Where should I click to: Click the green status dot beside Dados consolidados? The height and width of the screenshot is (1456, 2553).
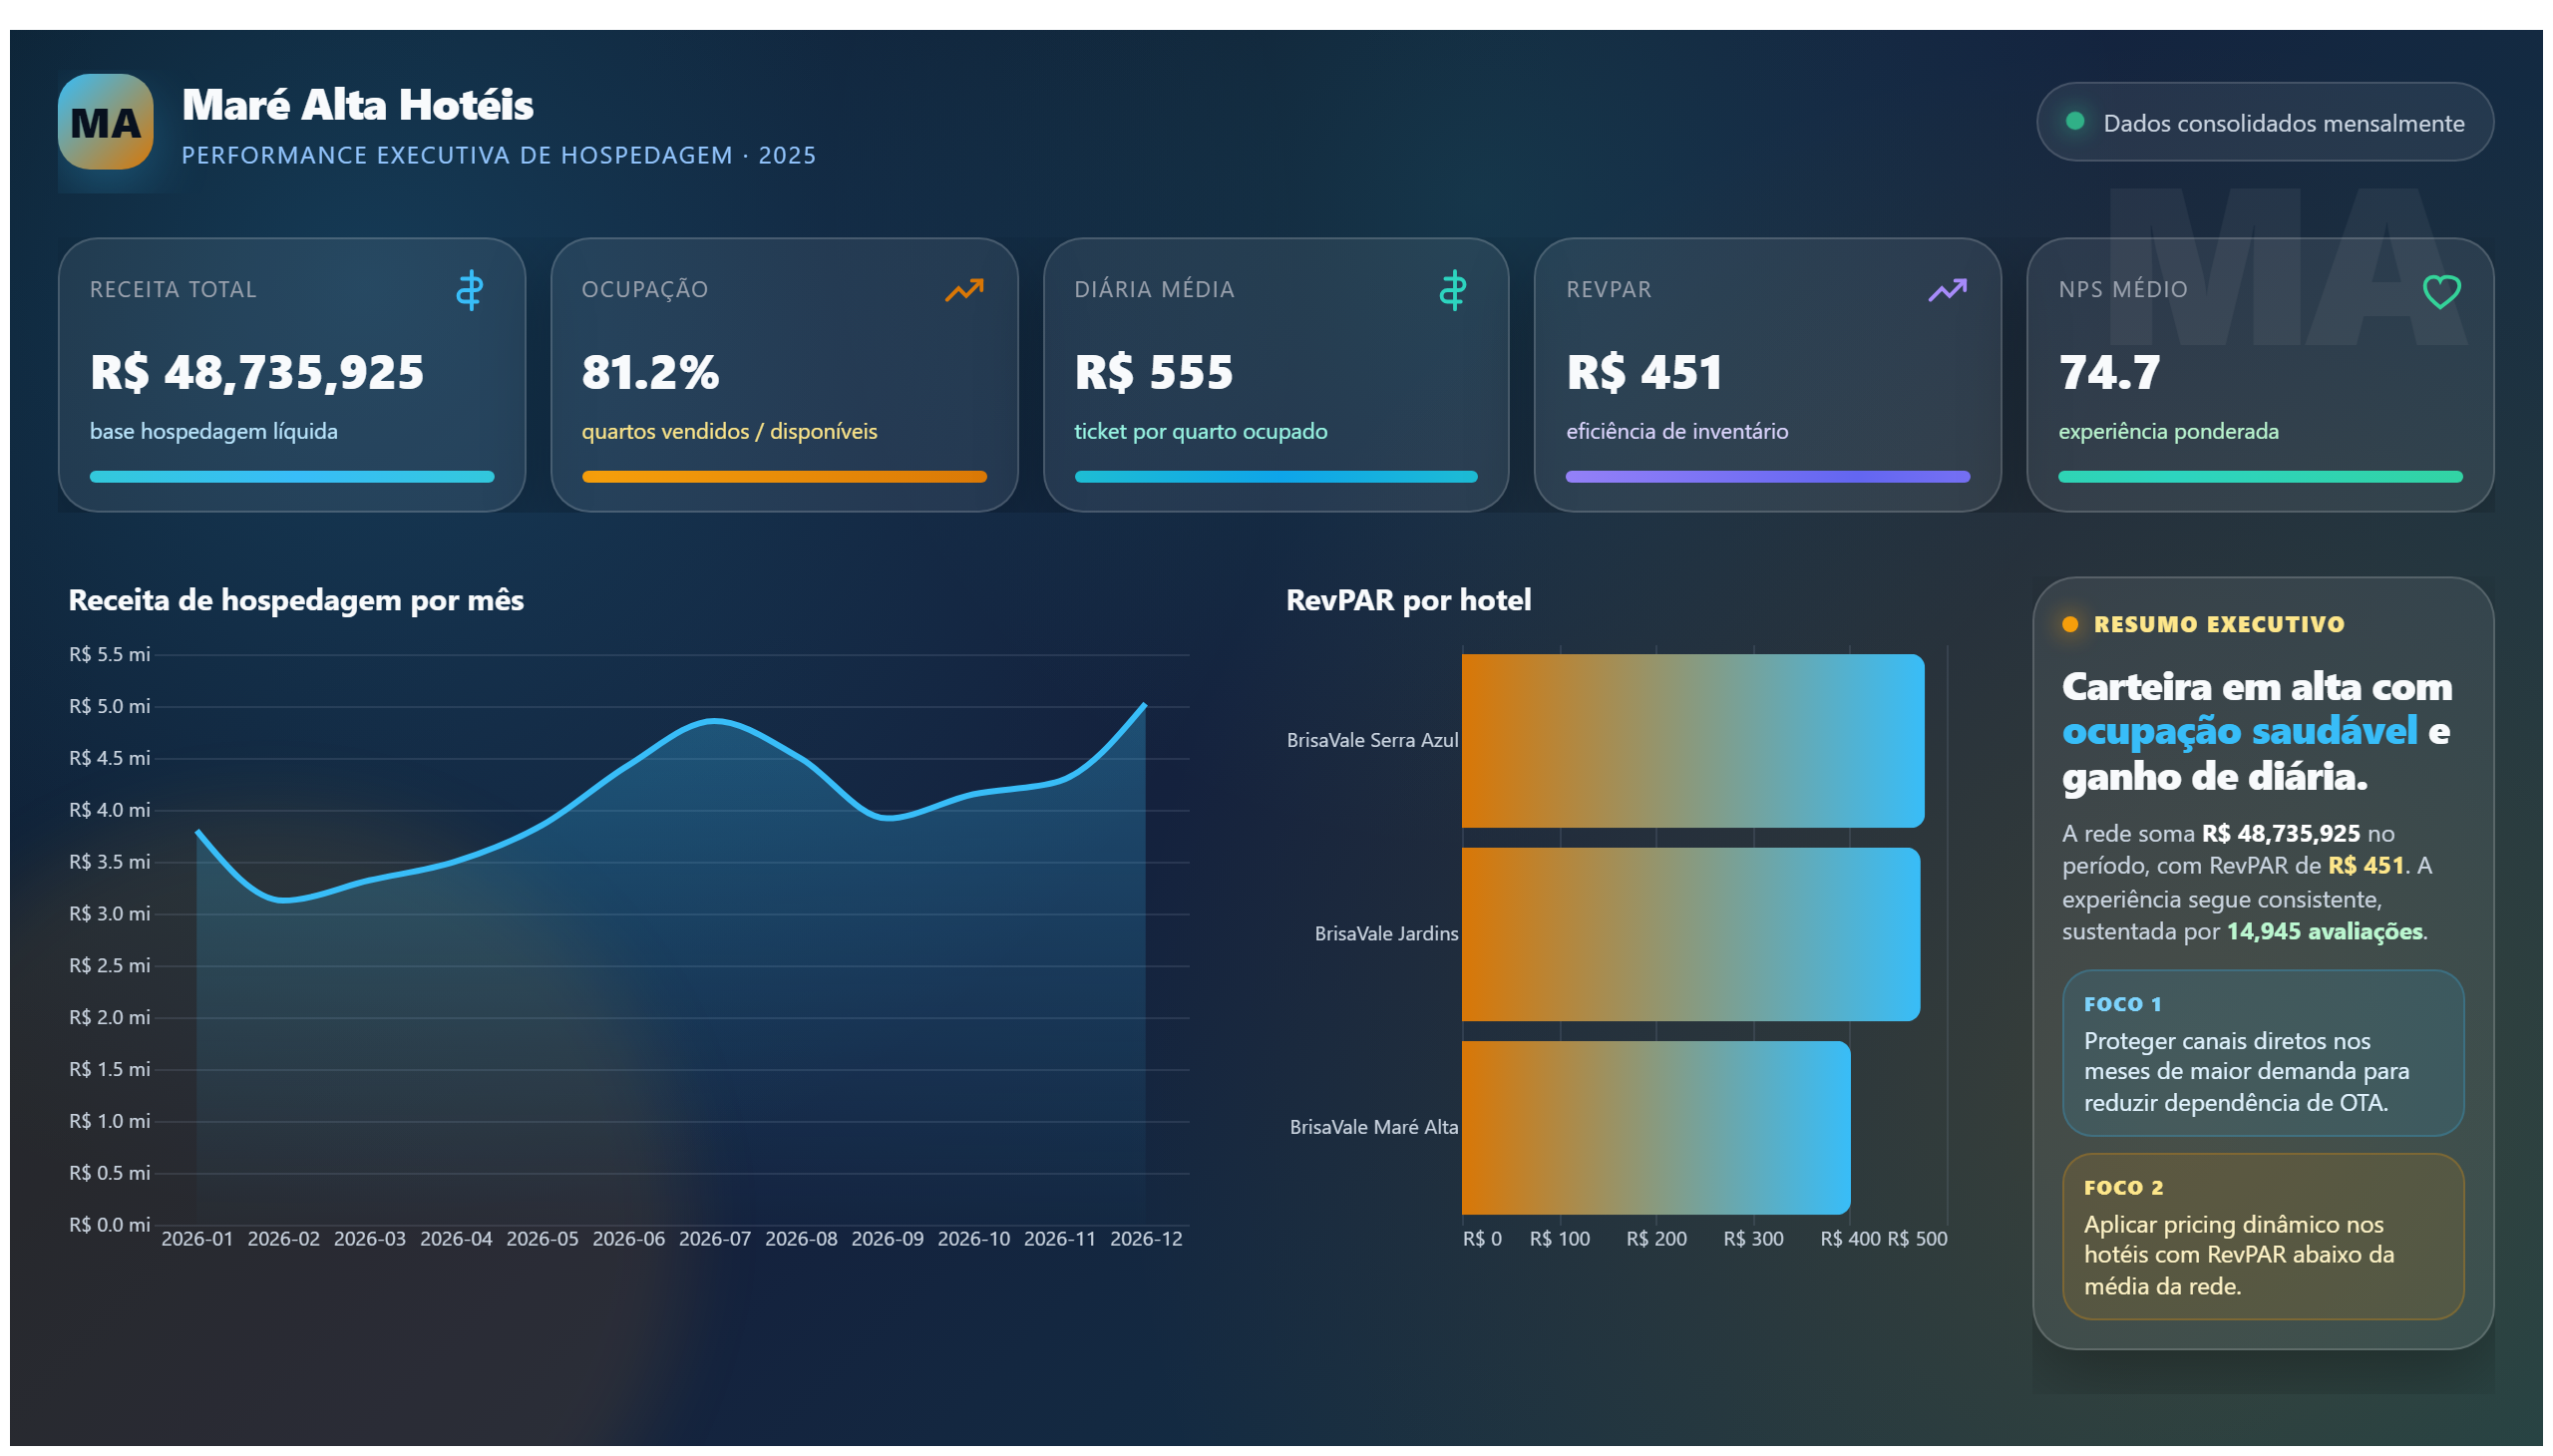click(x=2074, y=121)
